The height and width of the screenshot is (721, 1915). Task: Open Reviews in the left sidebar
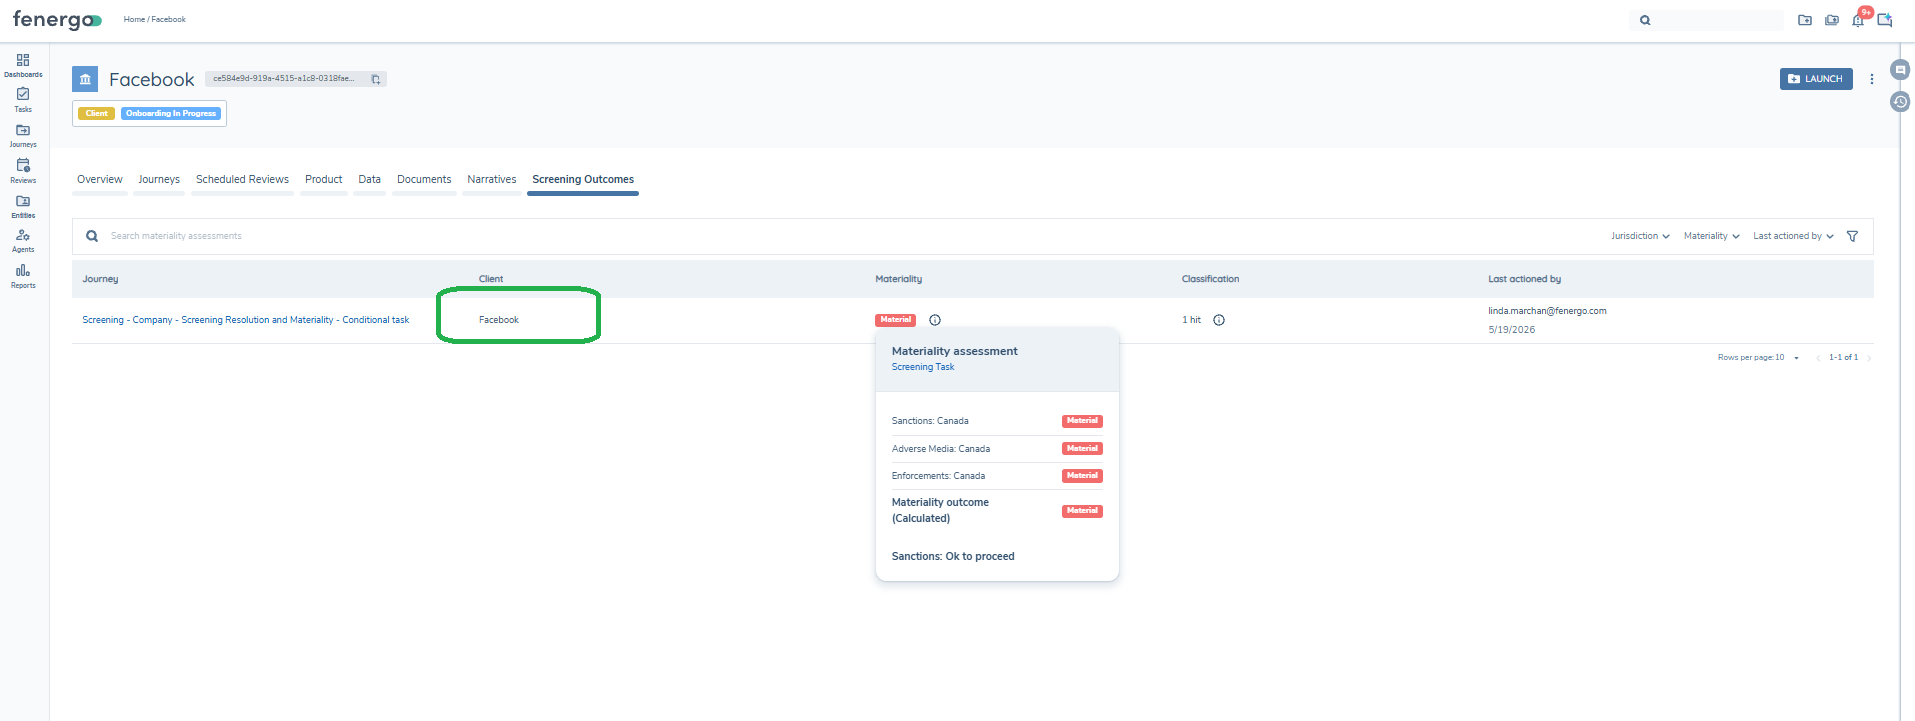23,171
